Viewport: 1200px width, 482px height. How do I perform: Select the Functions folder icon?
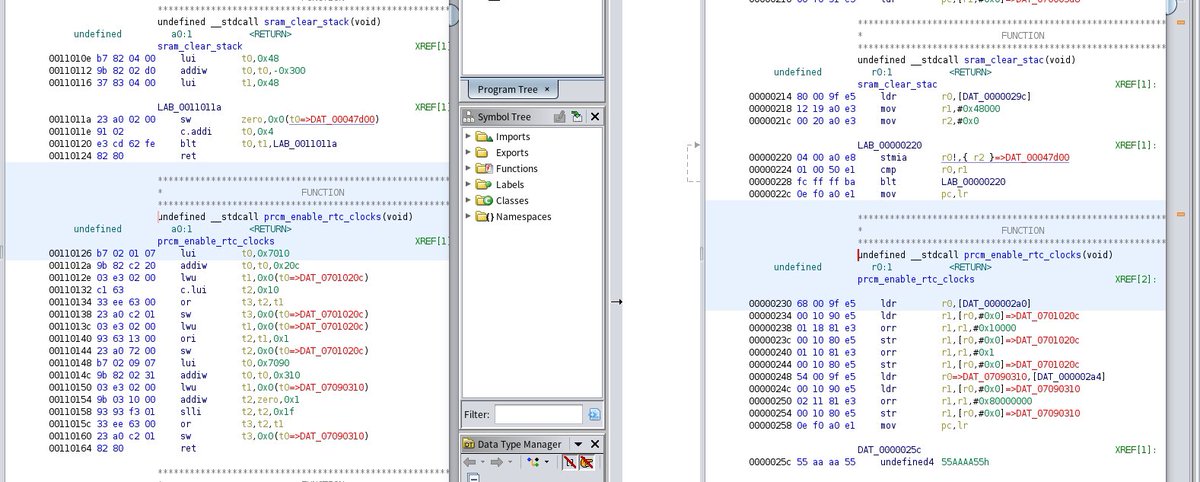(x=484, y=169)
